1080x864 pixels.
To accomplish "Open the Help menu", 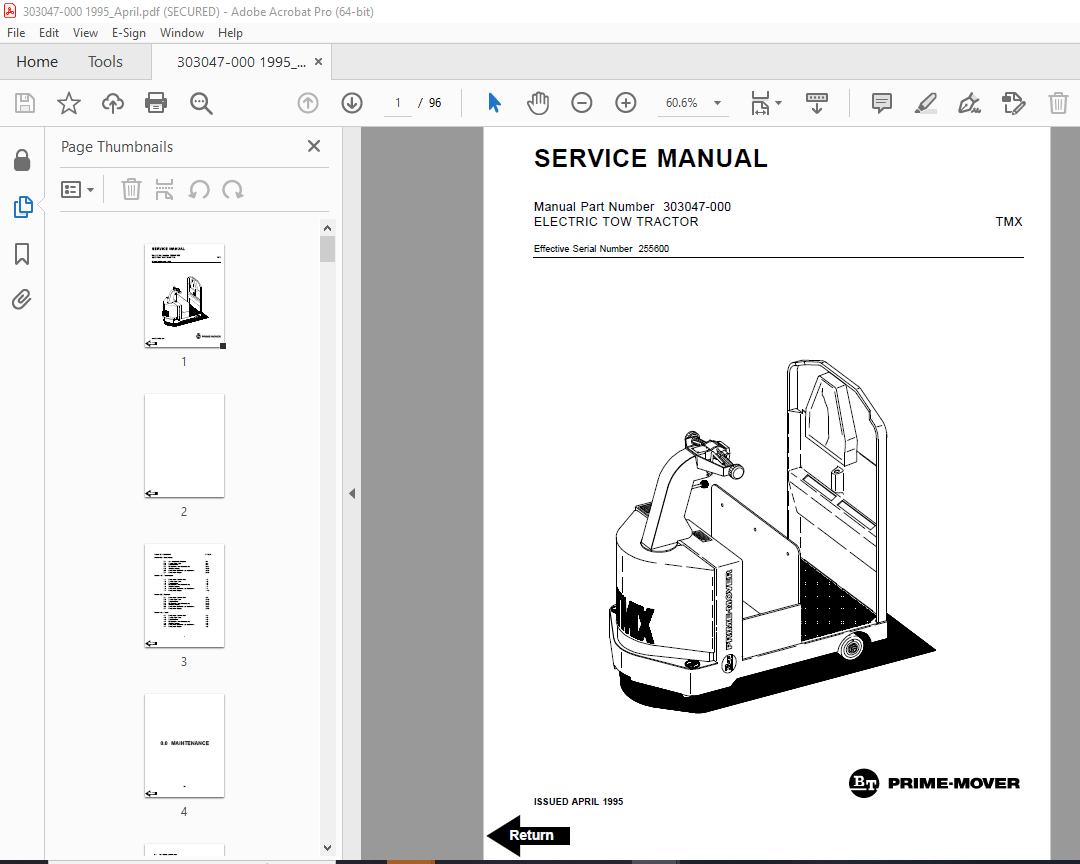I will click(x=230, y=32).
